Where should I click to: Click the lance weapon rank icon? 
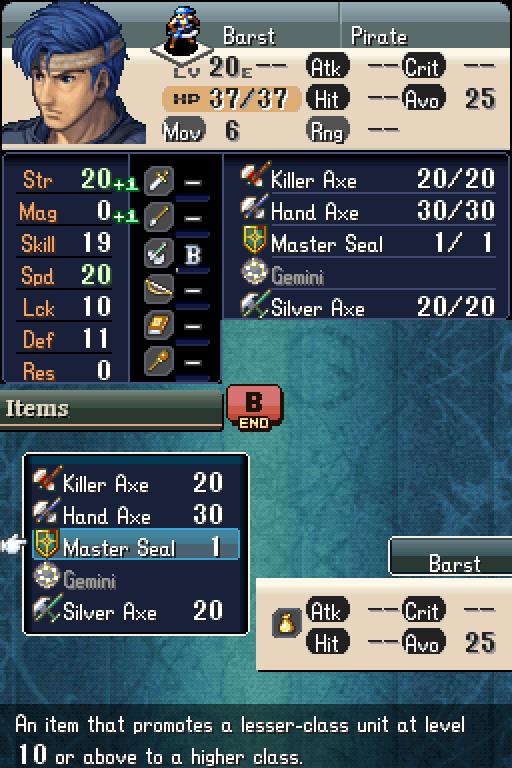(159, 217)
